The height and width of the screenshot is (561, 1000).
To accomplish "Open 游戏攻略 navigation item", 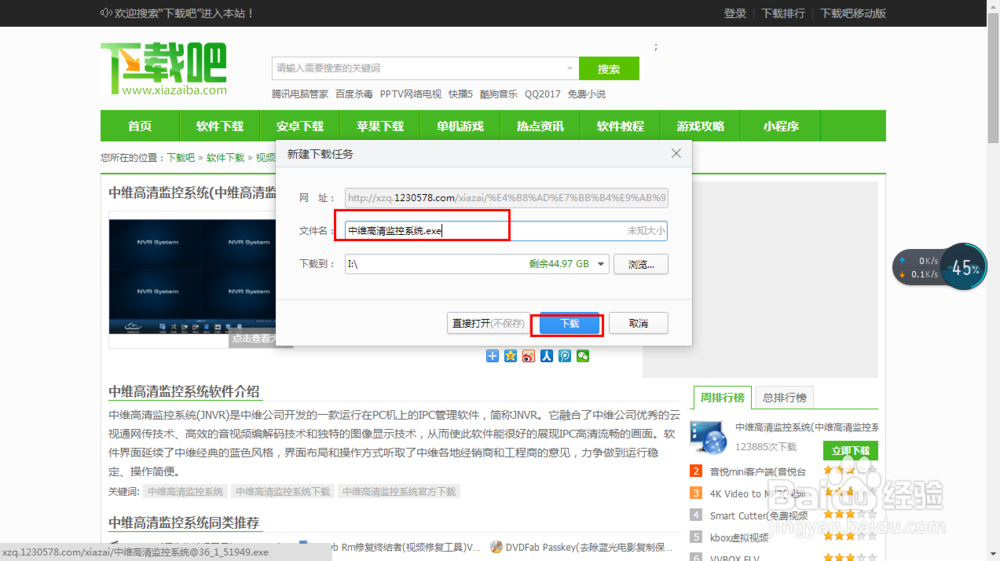I will click(700, 126).
